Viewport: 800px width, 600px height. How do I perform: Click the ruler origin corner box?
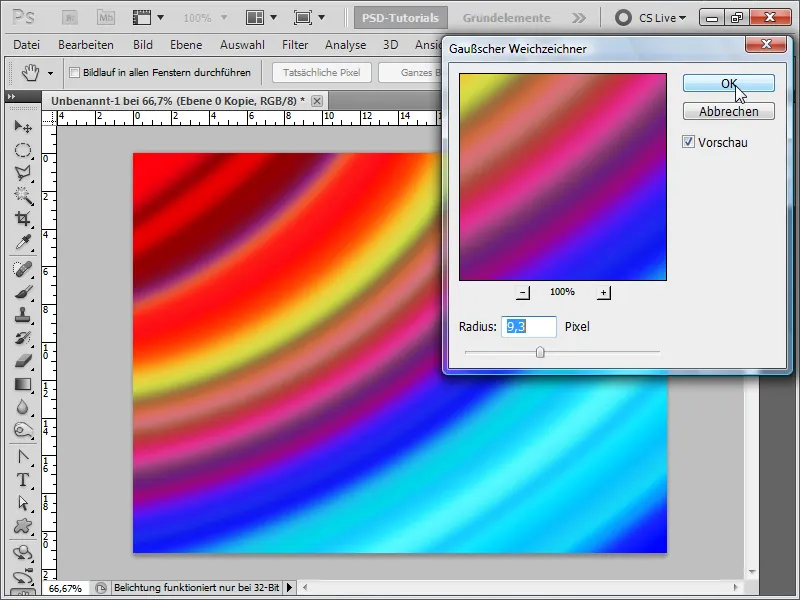tap(49, 118)
